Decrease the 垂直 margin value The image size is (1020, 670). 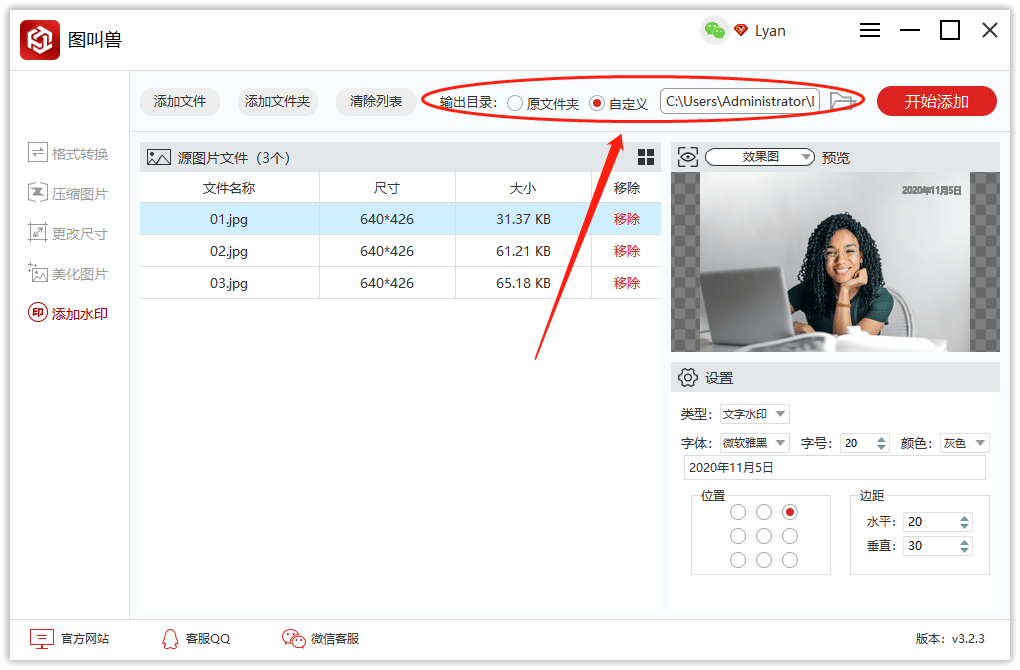(964, 550)
